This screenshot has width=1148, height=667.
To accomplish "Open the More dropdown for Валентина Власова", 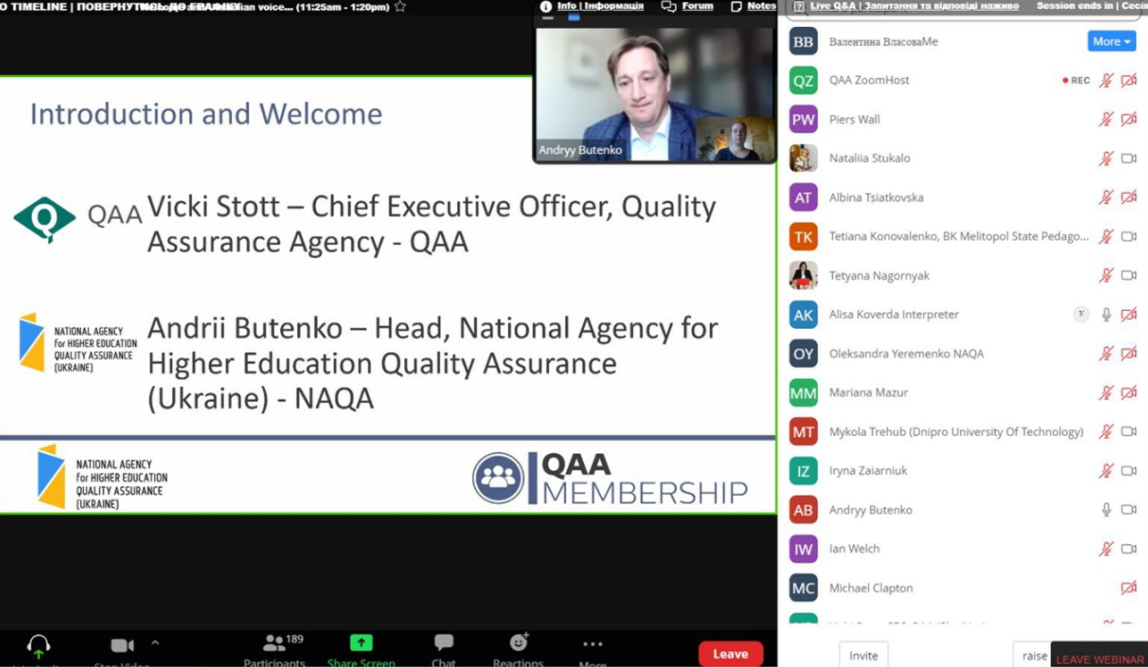I will coord(1111,42).
